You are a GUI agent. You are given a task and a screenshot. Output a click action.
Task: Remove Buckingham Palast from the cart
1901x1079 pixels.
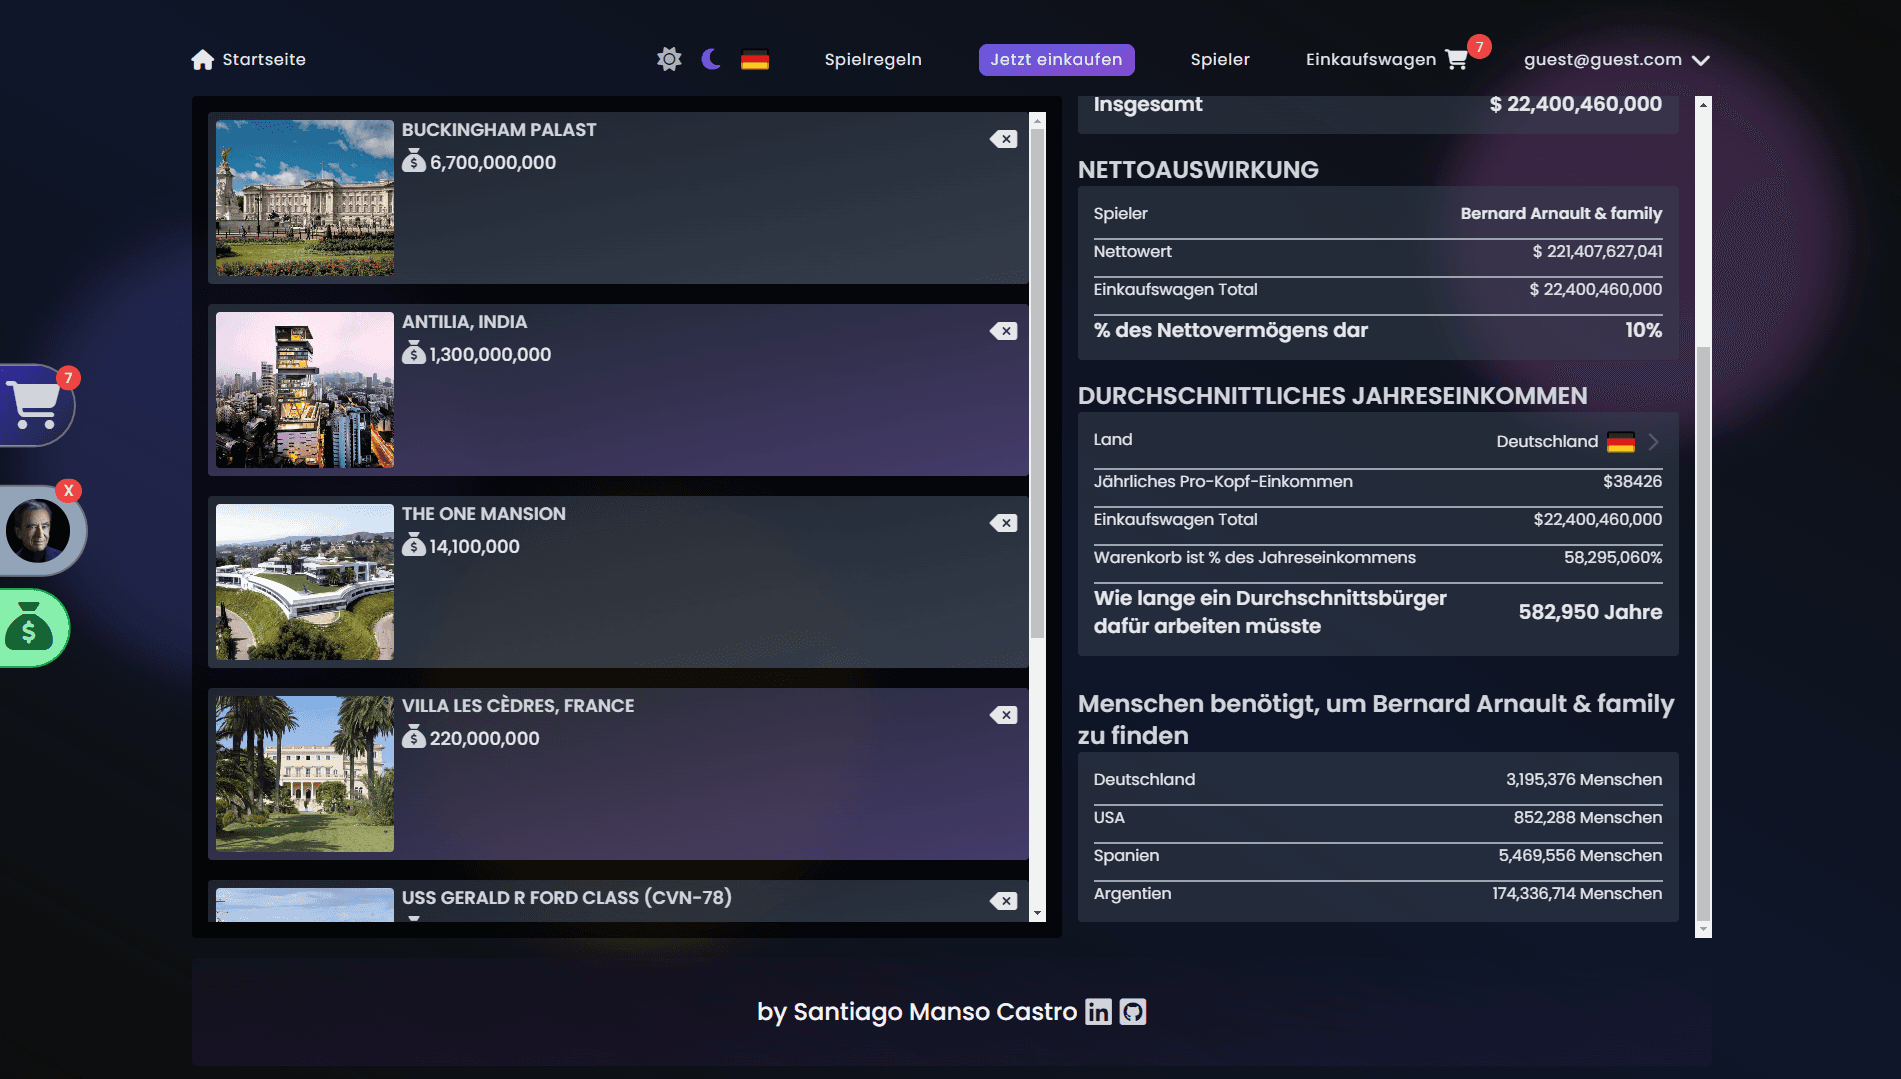pyautogui.click(x=1003, y=139)
